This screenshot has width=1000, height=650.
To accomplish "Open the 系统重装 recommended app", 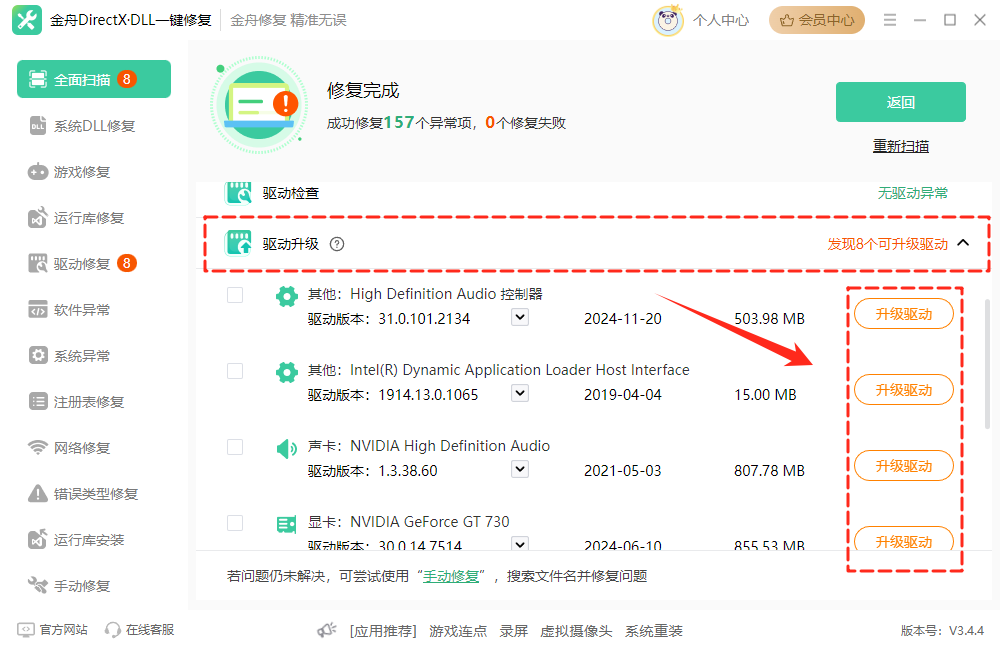I will 654,631.
